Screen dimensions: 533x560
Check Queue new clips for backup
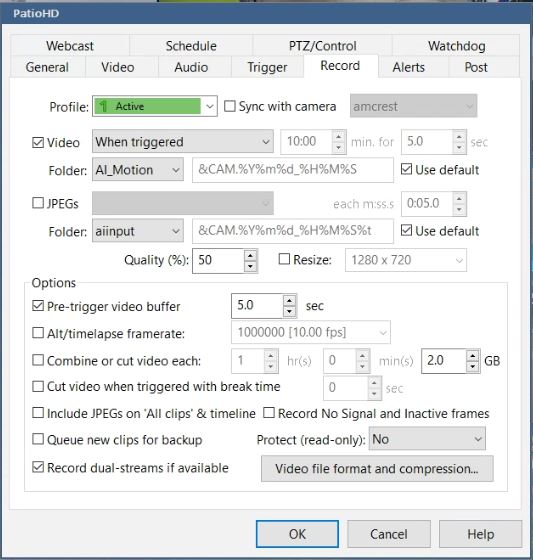38,439
